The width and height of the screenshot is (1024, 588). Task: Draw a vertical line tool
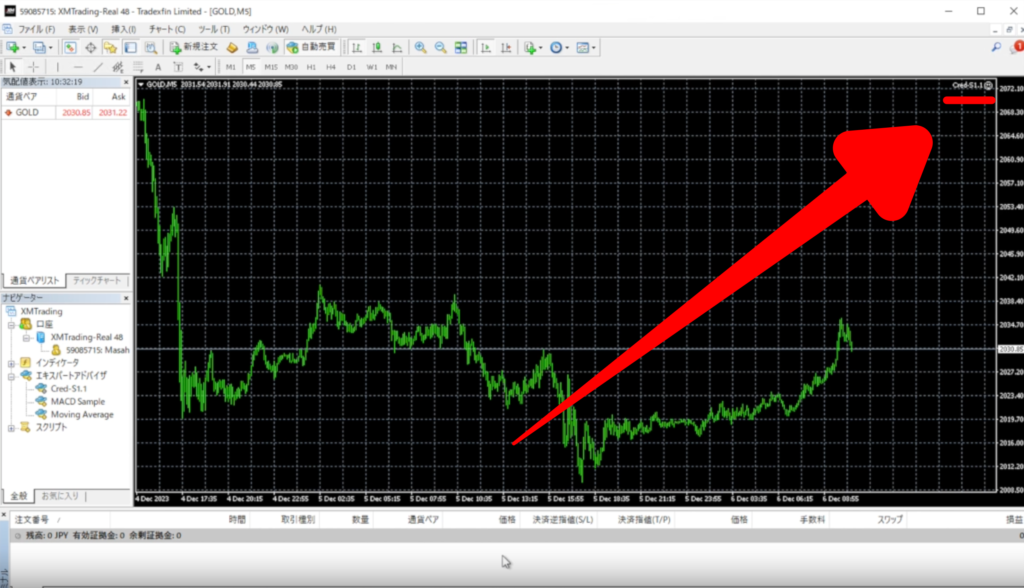[56, 66]
